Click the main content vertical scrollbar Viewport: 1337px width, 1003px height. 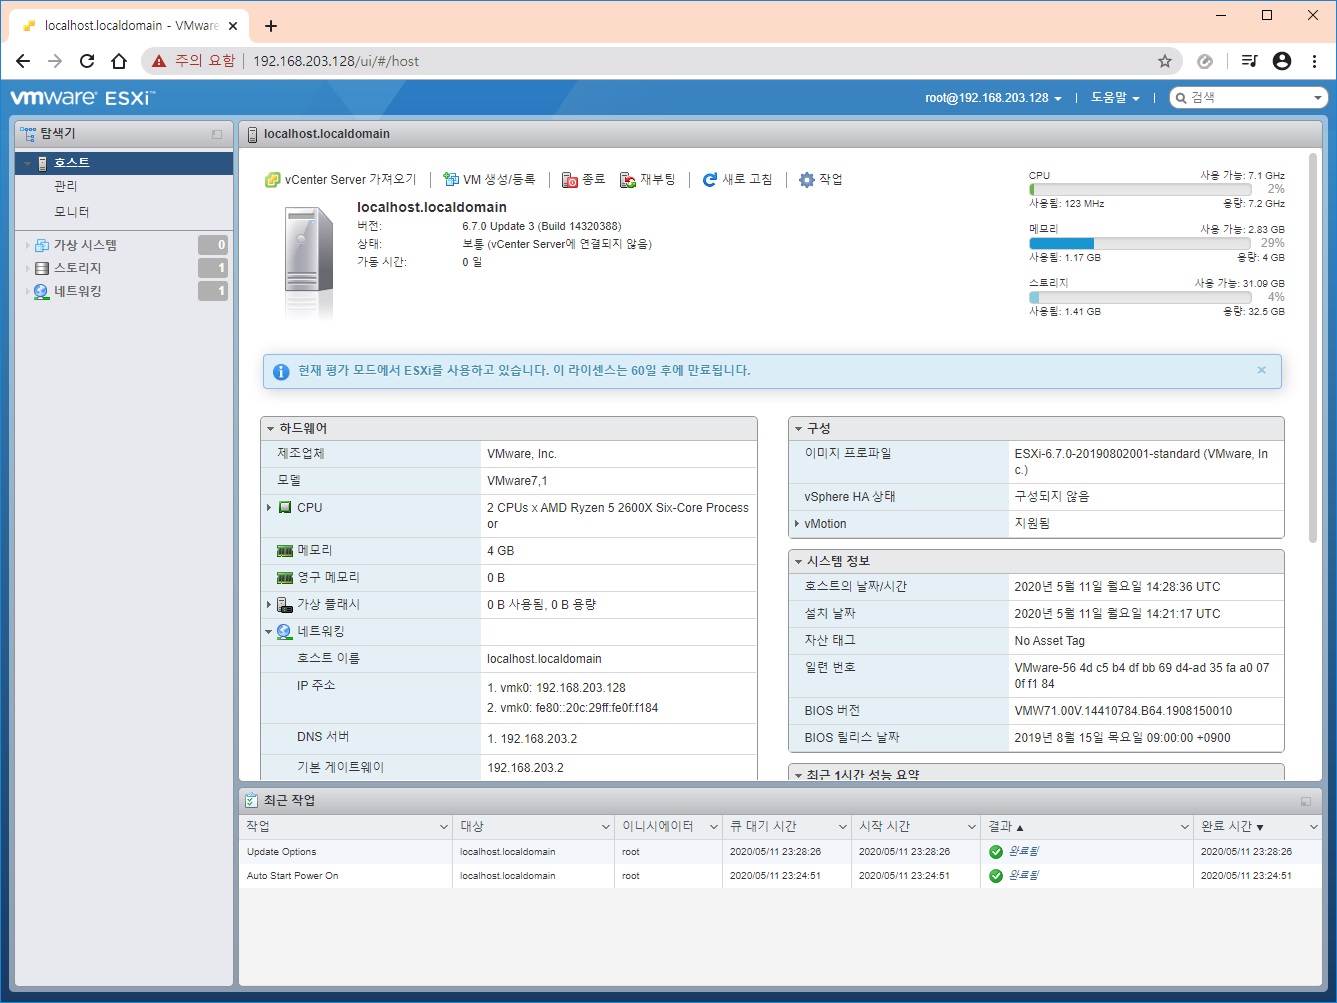click(x=1314, y=347)
